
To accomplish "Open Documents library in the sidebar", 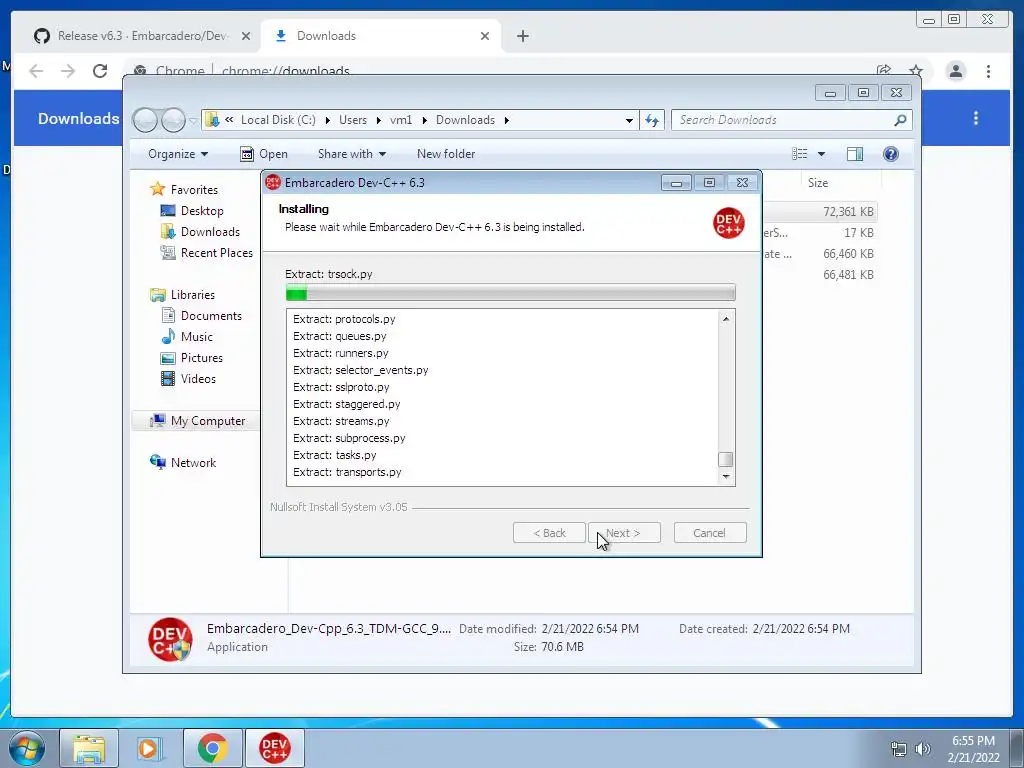I will point(211,316).
